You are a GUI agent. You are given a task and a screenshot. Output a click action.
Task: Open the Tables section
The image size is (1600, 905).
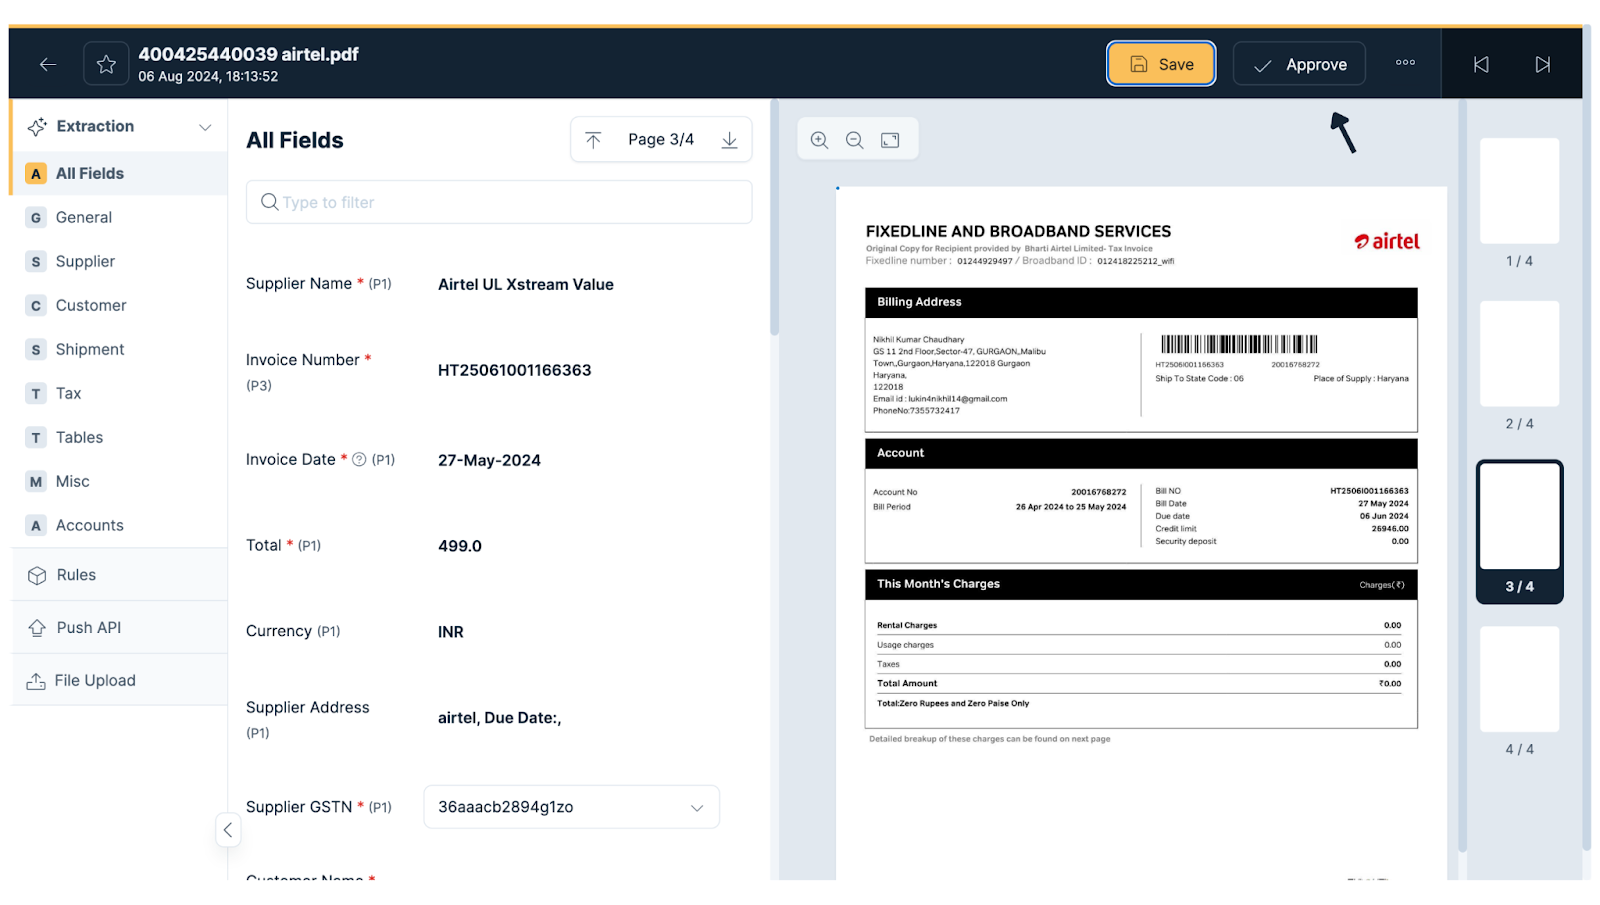(x=119, y=437)
